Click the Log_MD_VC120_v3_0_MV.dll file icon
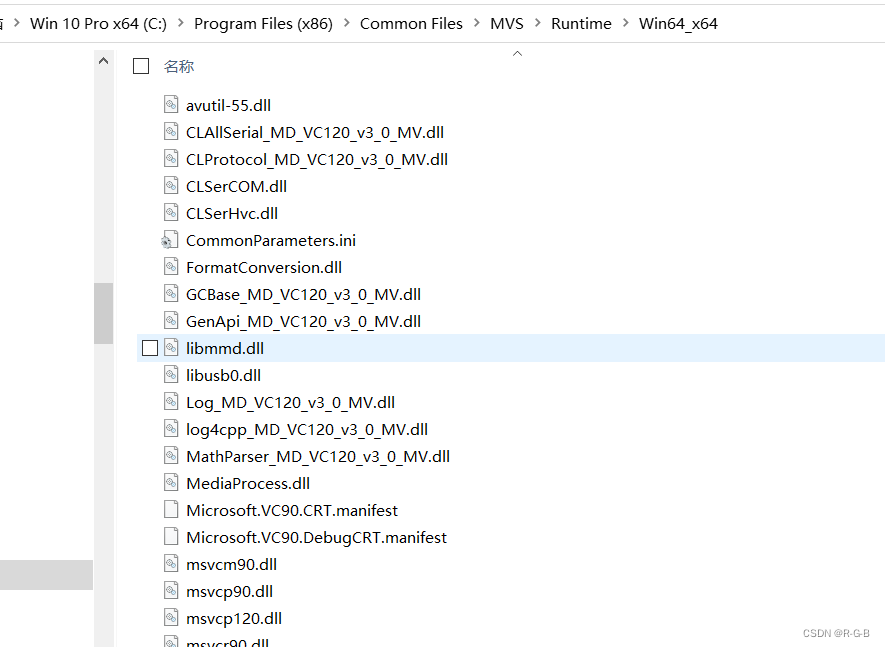Image resolution: width=885 pixels, height=647 pixels. click(171, 402)
